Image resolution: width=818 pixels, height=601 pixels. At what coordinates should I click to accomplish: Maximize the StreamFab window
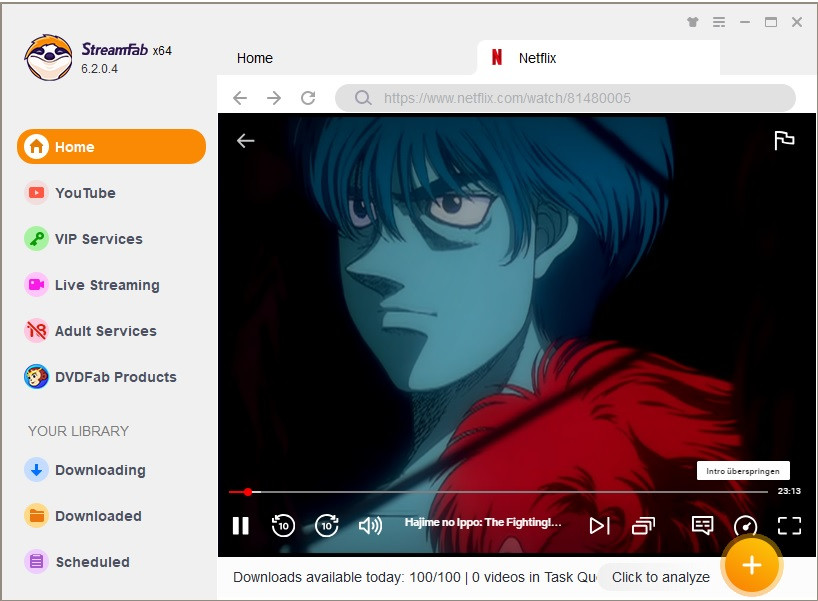771,22
